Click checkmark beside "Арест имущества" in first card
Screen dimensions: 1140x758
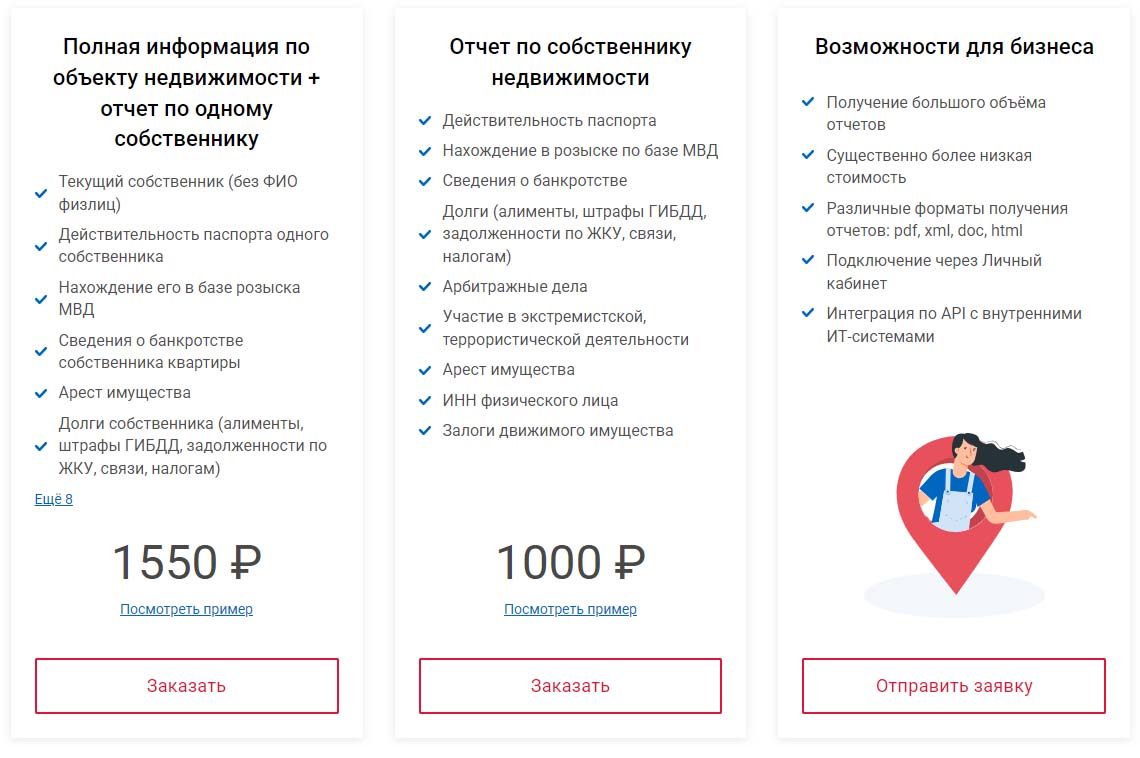(x=41, y=394)
